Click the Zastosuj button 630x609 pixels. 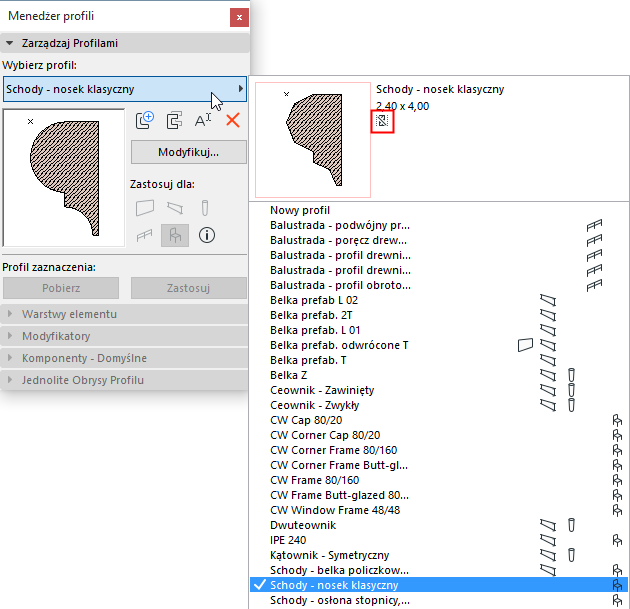point(188,288)
